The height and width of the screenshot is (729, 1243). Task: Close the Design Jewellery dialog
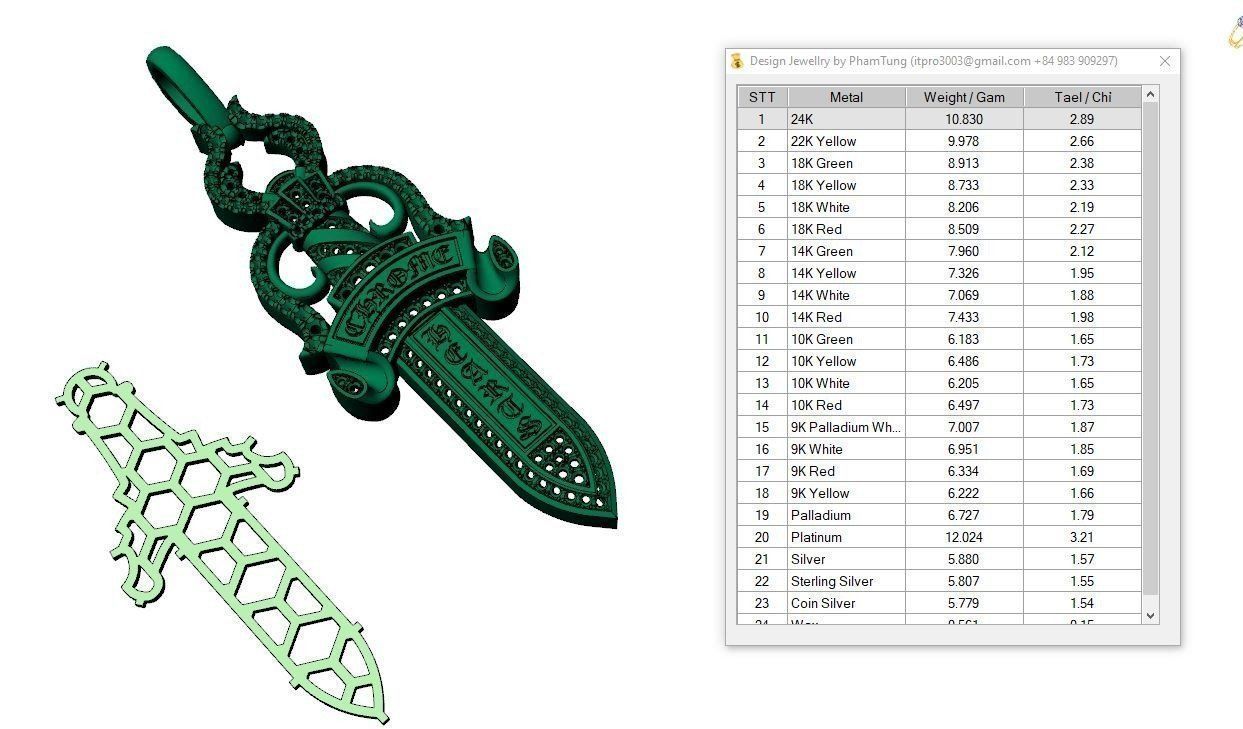1164,61
